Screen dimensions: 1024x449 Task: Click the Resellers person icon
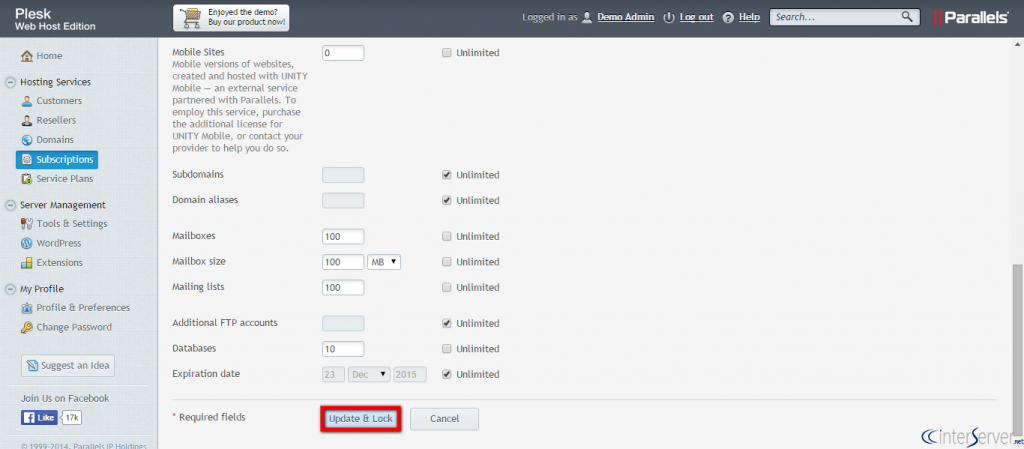[x=27, y=121]
